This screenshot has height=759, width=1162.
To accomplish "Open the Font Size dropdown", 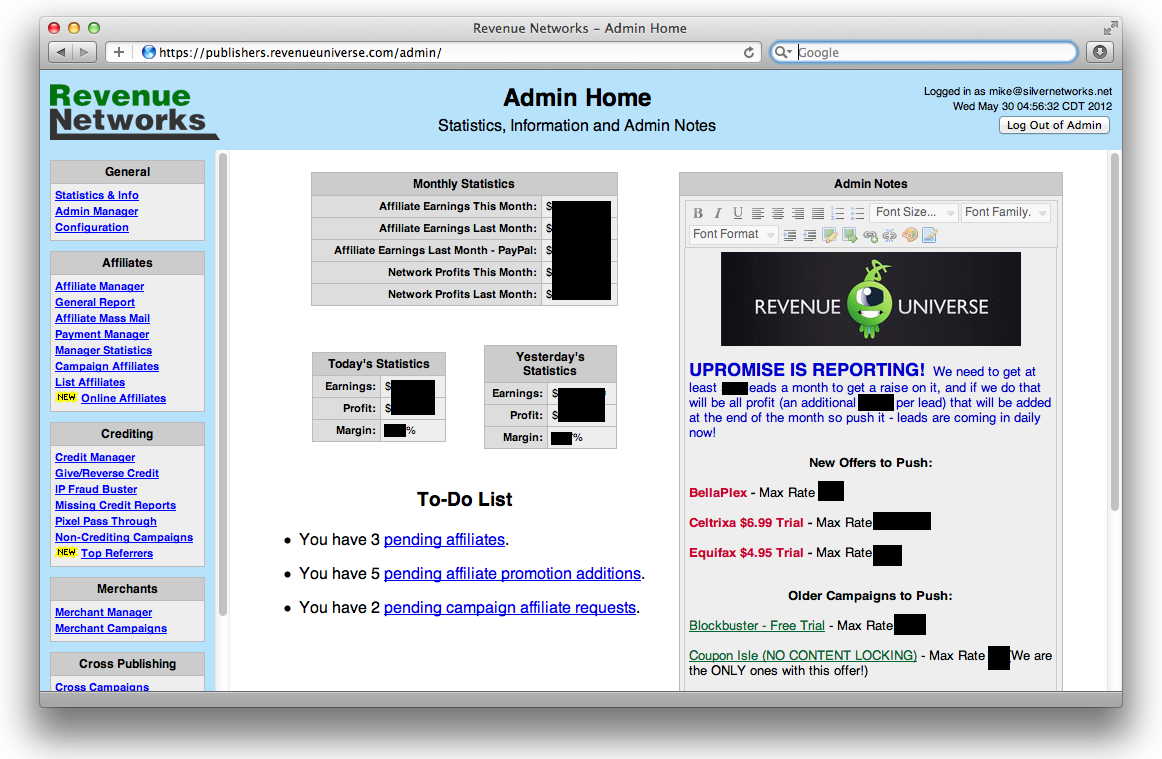I will 914,212.
